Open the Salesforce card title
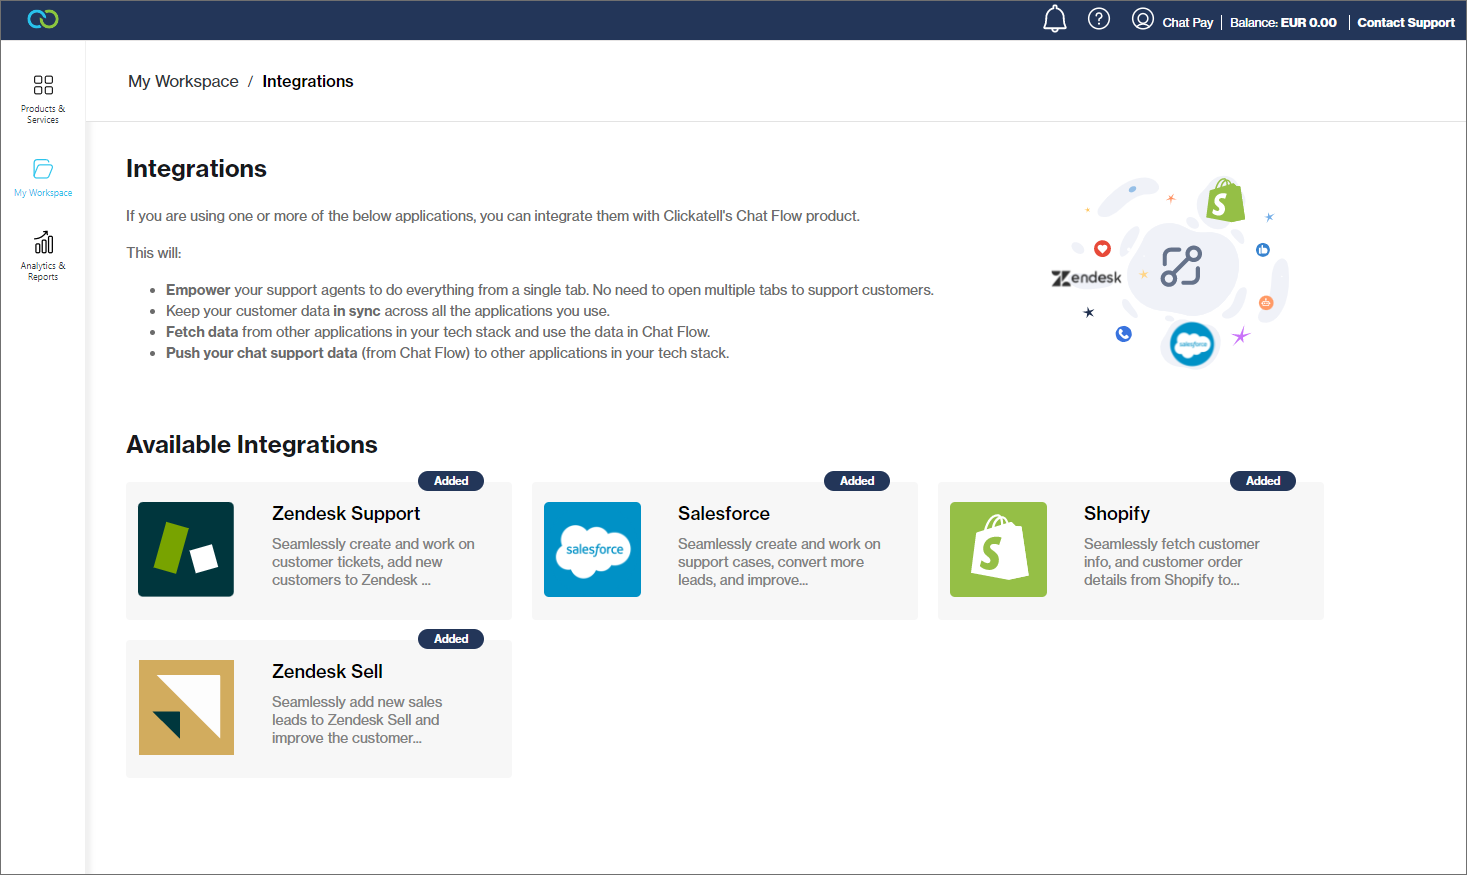Viewport: 1467px width, 875px height. pyautogui.click(x=724, y=513)
